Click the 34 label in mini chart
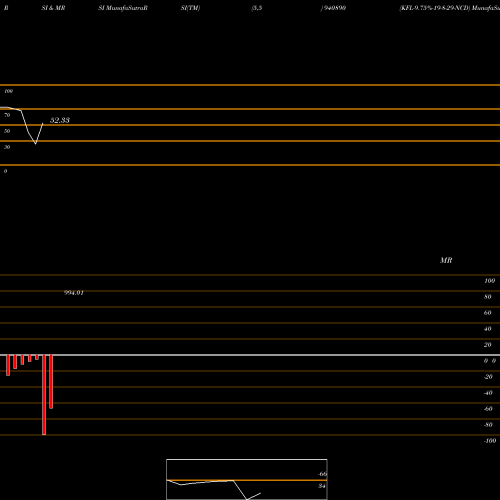Screen dimensions: 500x500 click(322, 486)
